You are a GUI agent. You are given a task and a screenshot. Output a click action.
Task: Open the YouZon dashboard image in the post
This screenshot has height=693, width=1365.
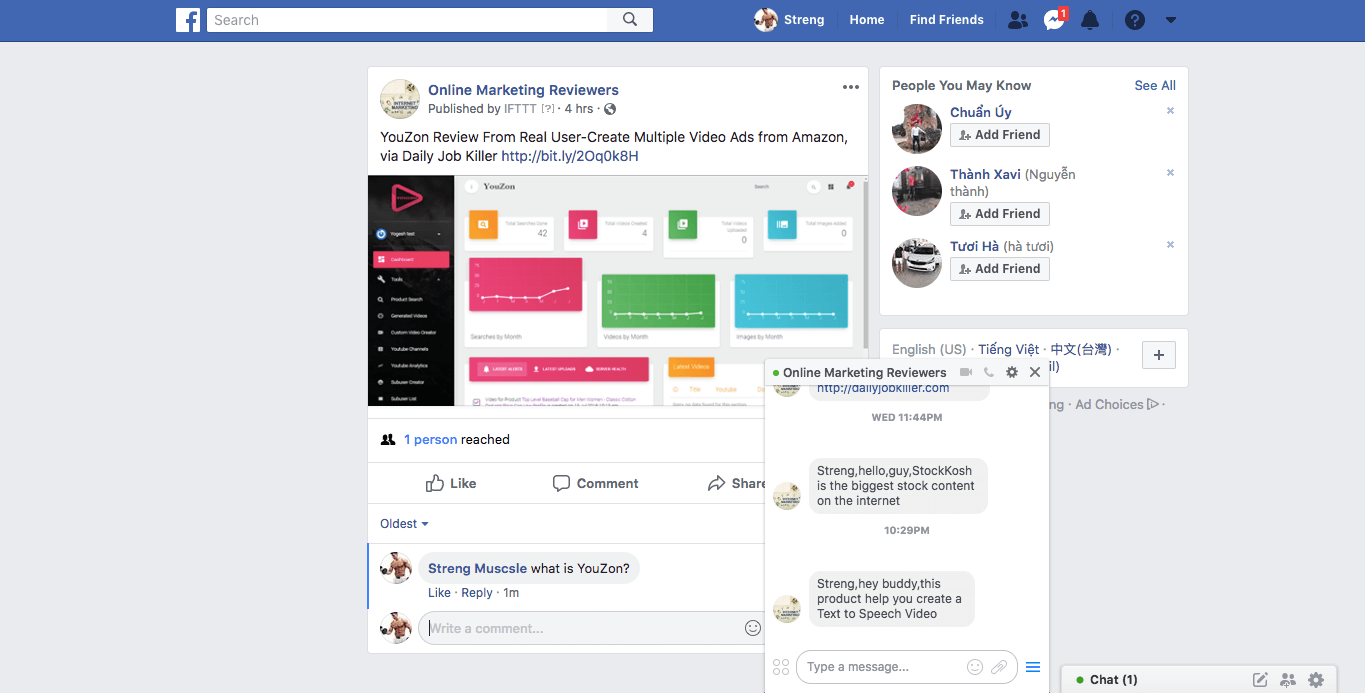tap(617, 291)
